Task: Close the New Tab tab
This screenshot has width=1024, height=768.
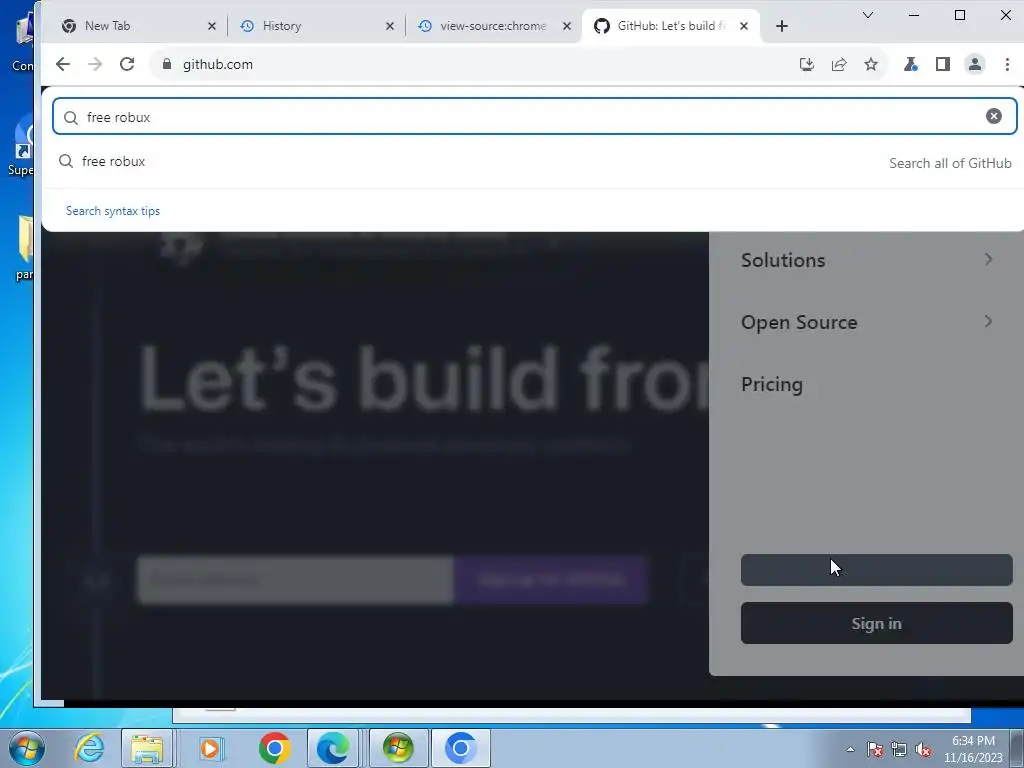Action: coord(212,26)
